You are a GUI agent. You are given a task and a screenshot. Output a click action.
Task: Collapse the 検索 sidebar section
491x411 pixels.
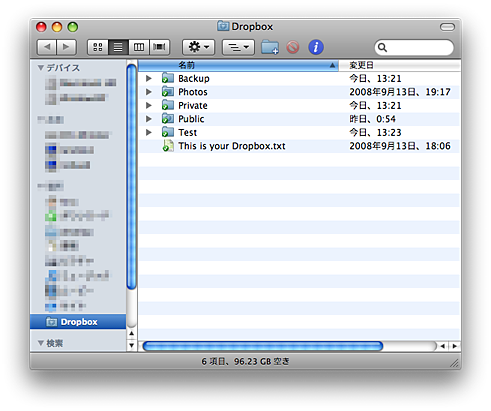point(41,343)
